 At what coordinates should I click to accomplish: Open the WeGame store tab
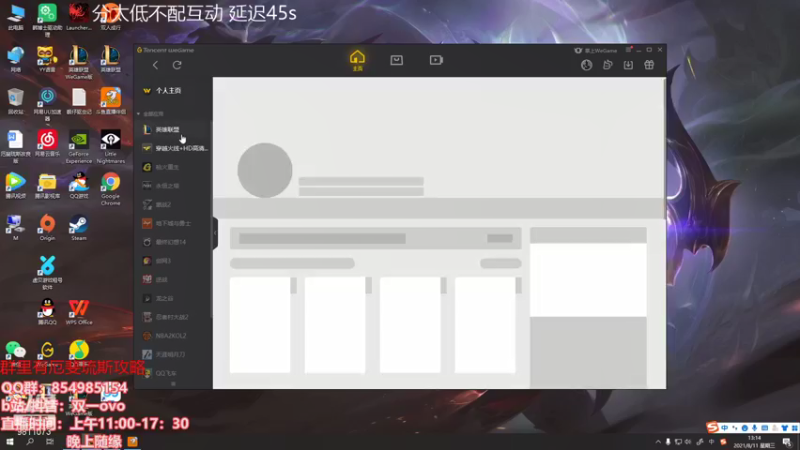pyautogui.click(x=396, y=60)
